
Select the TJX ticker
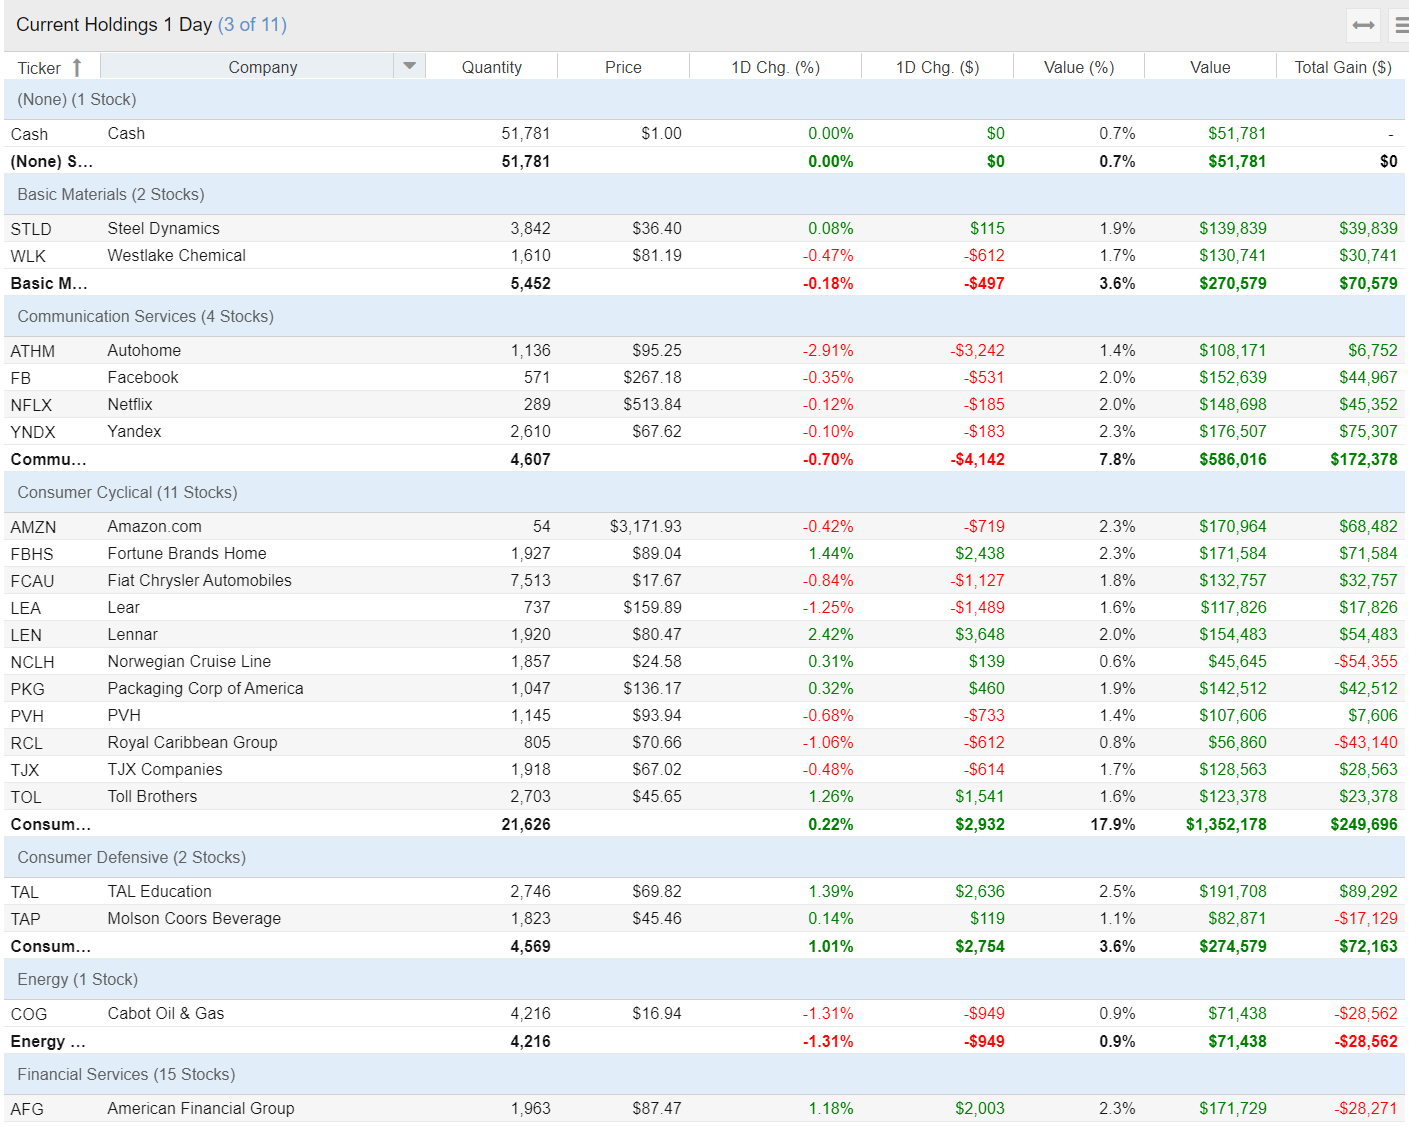click(25, 770)
